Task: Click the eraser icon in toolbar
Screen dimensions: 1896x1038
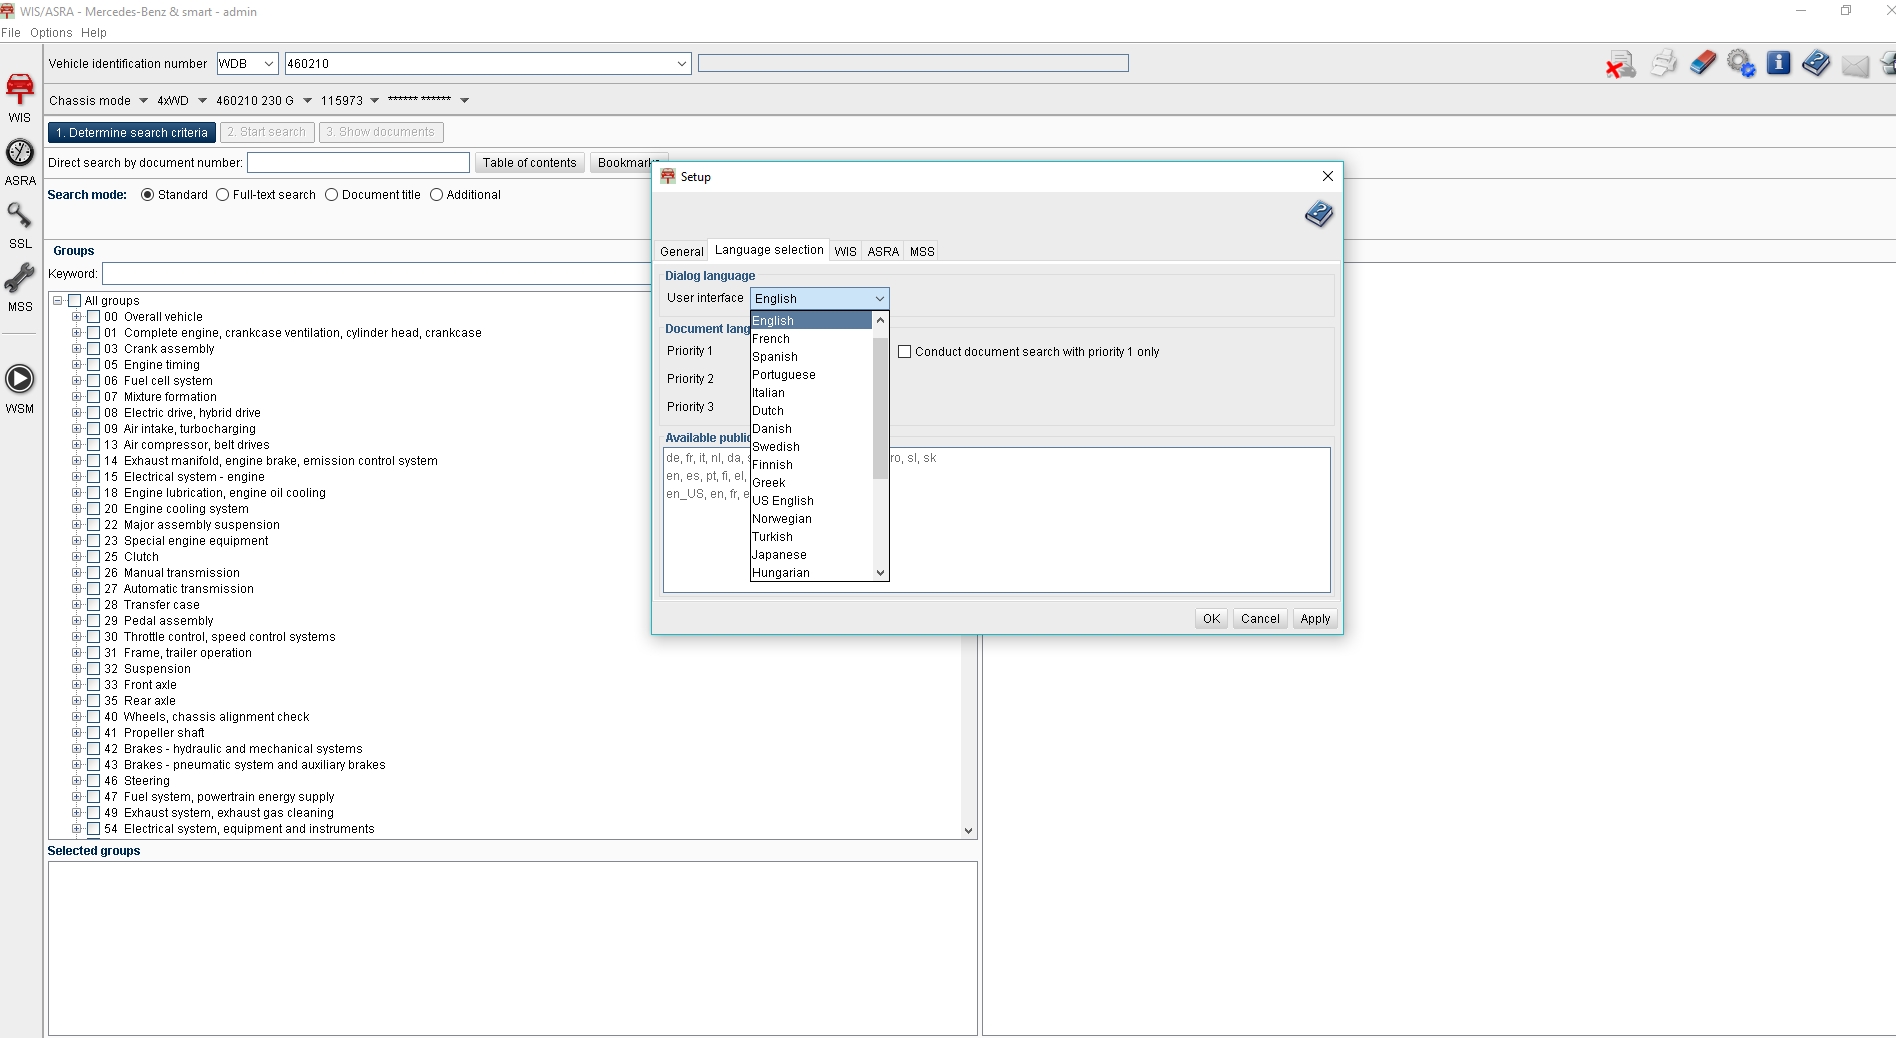Action: click(x=1703, y=63)
